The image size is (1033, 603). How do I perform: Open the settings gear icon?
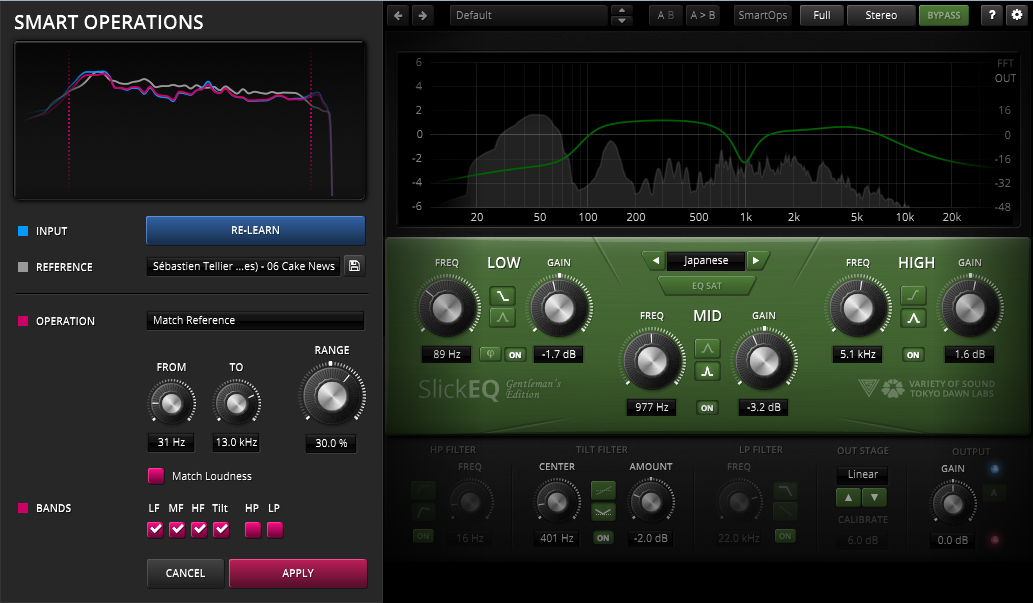point(1017,15)
